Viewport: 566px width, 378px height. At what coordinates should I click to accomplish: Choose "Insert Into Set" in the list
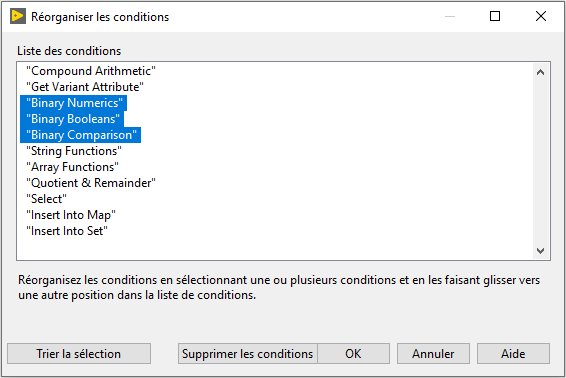(67, 231)
